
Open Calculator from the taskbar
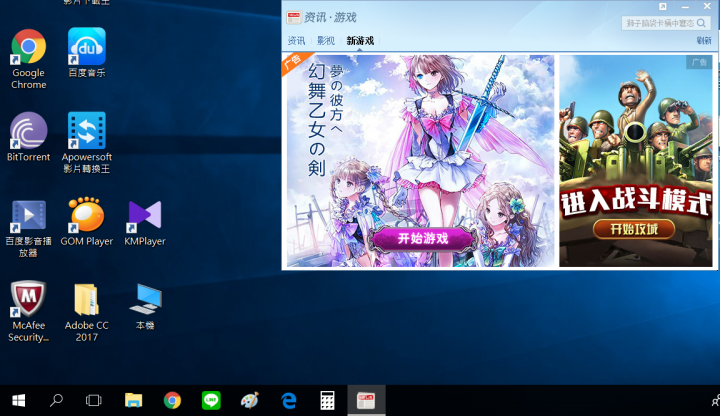(327, 401)
